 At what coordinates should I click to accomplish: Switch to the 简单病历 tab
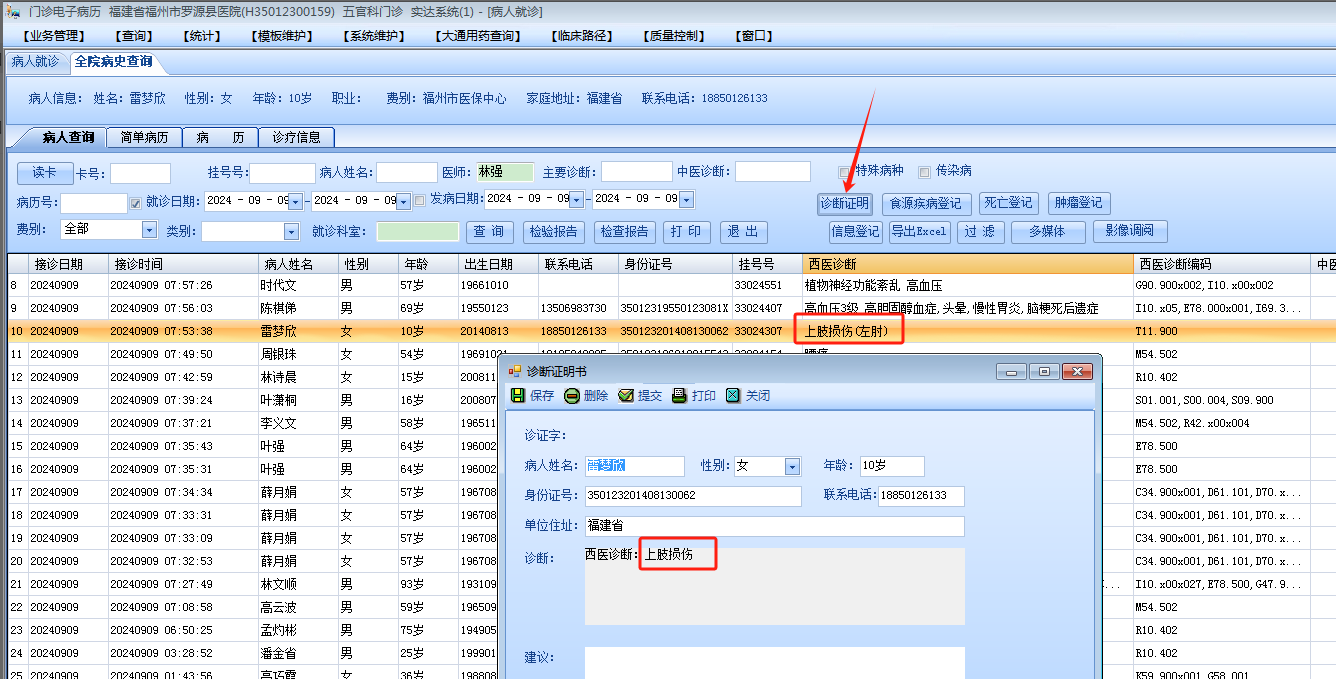[x=144, y=137]
